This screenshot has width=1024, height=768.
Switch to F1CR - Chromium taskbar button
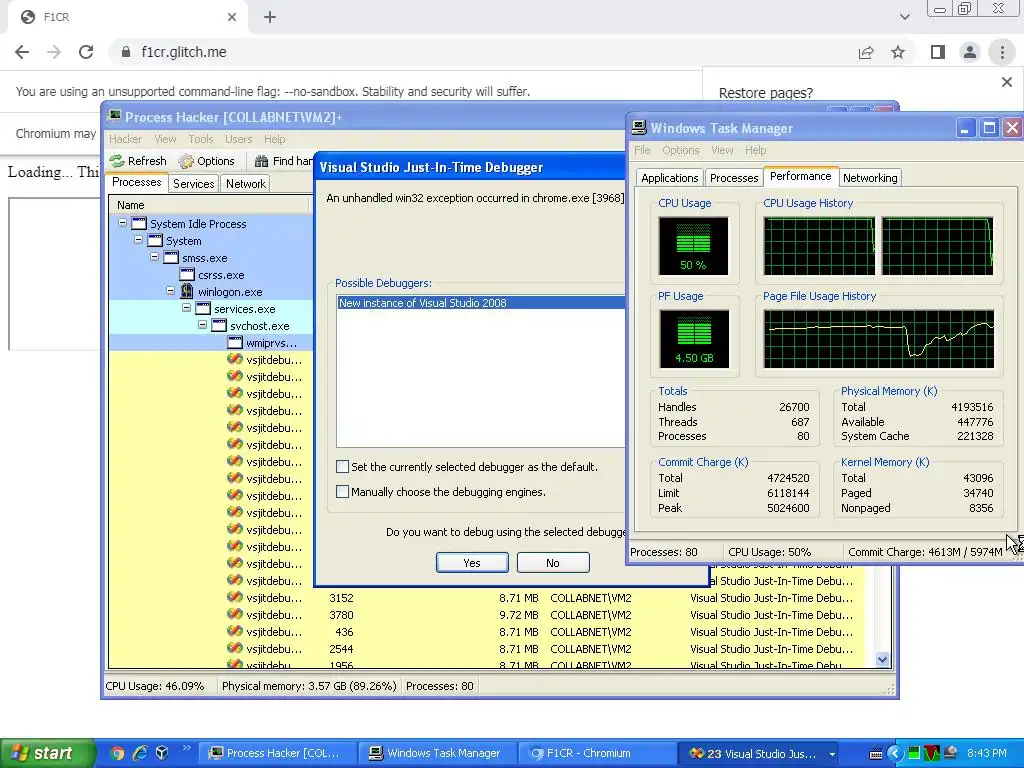[598, 754]
